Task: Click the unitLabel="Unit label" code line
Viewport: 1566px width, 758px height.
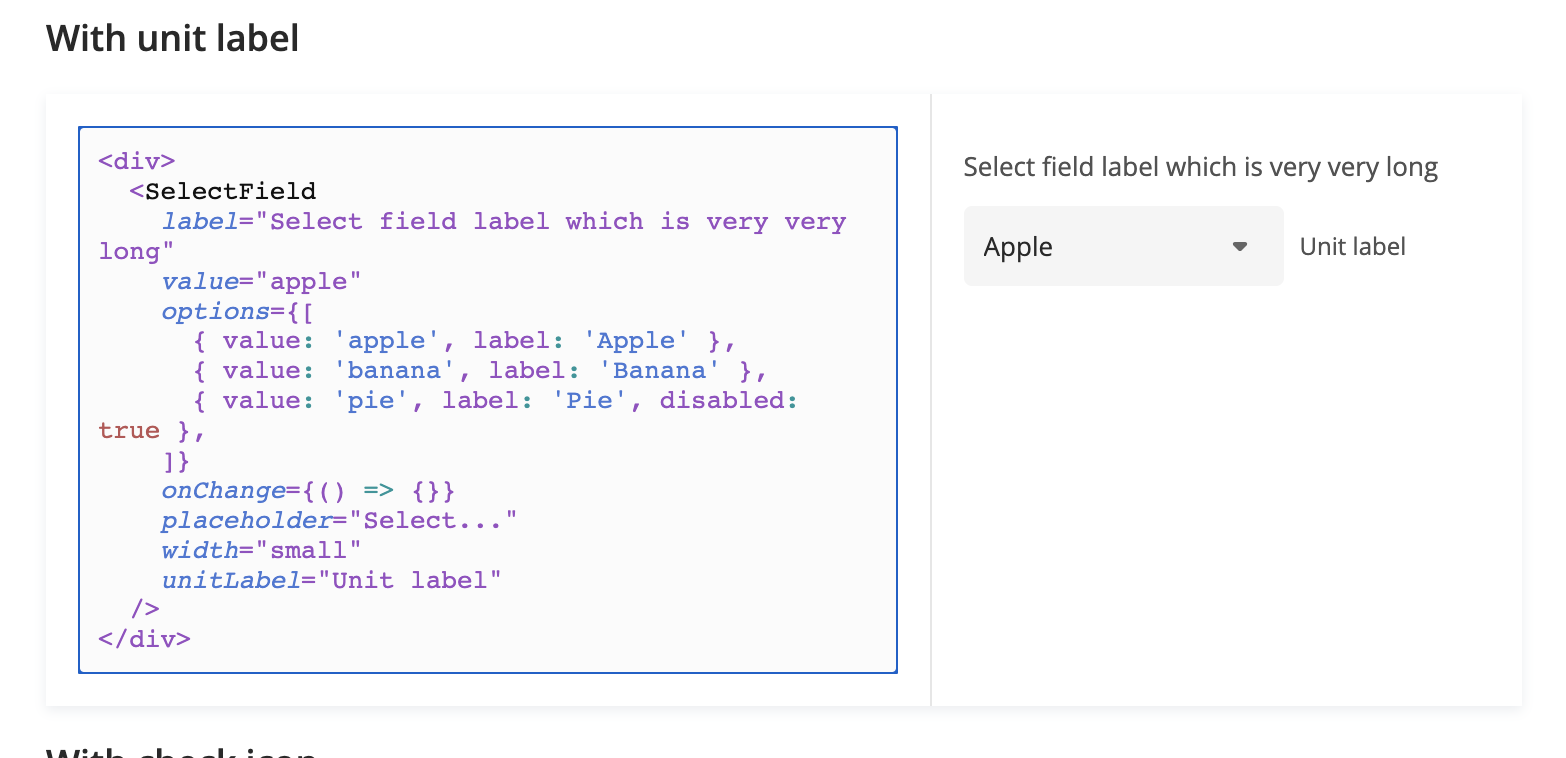Action: (330, 580)
